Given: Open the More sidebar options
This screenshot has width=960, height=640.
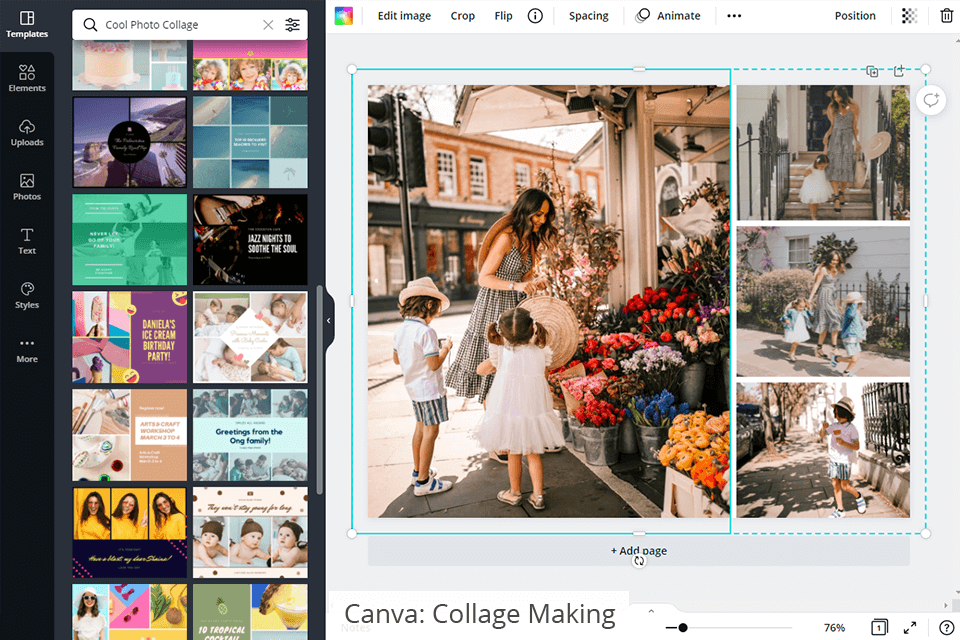Looking at the screenshot, I should 27,350.
